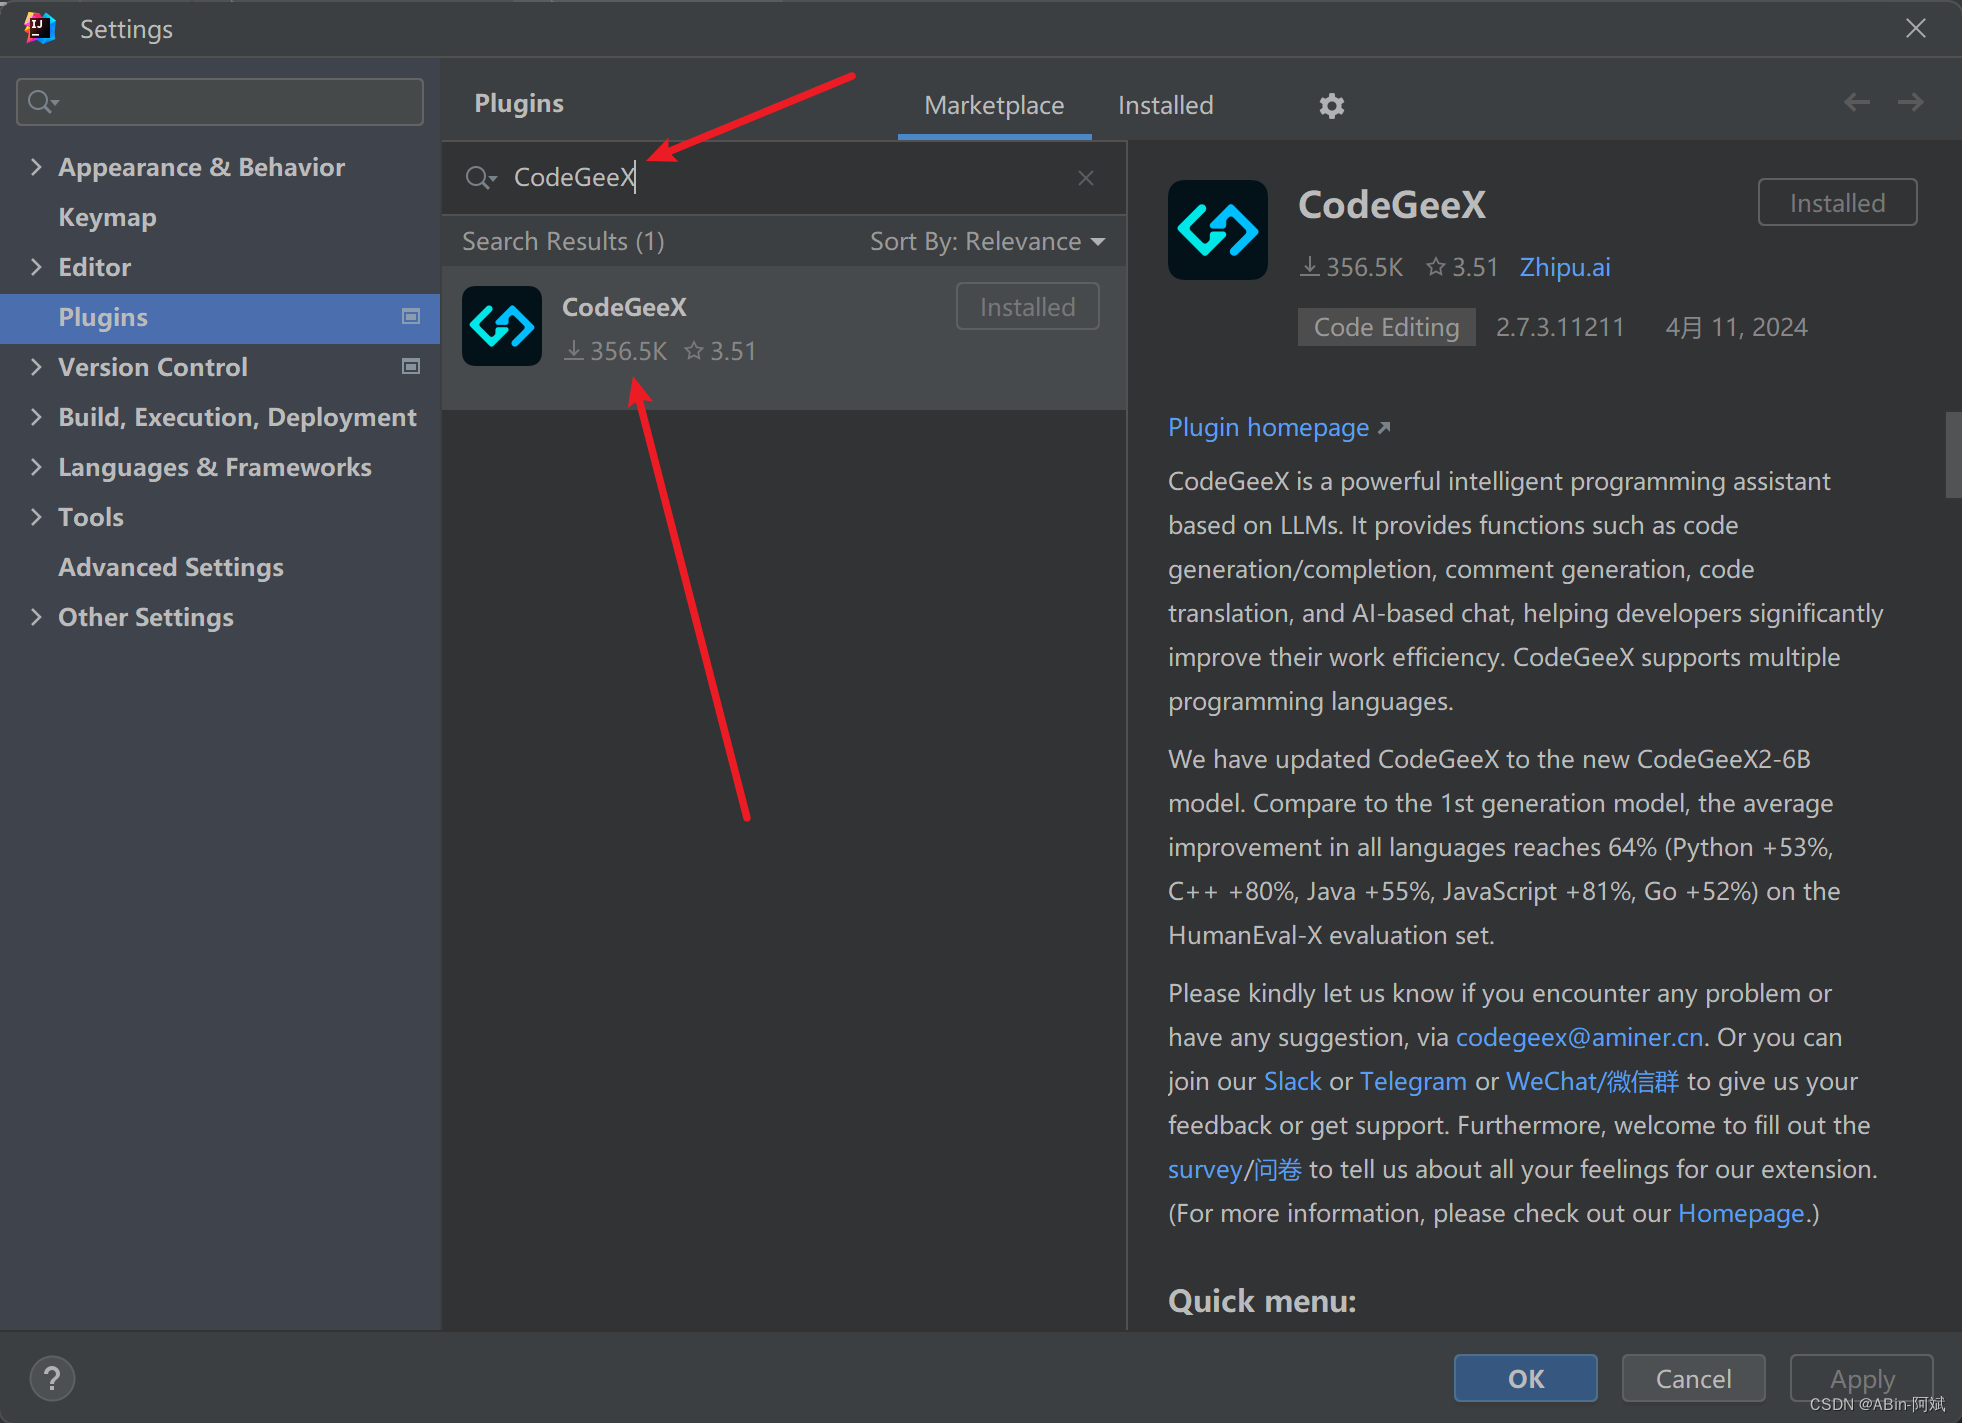Open the Telegram community link
The height and width of the screenshot is (1423, 1962).
pyautogui.click(x=1413, y=1081)
